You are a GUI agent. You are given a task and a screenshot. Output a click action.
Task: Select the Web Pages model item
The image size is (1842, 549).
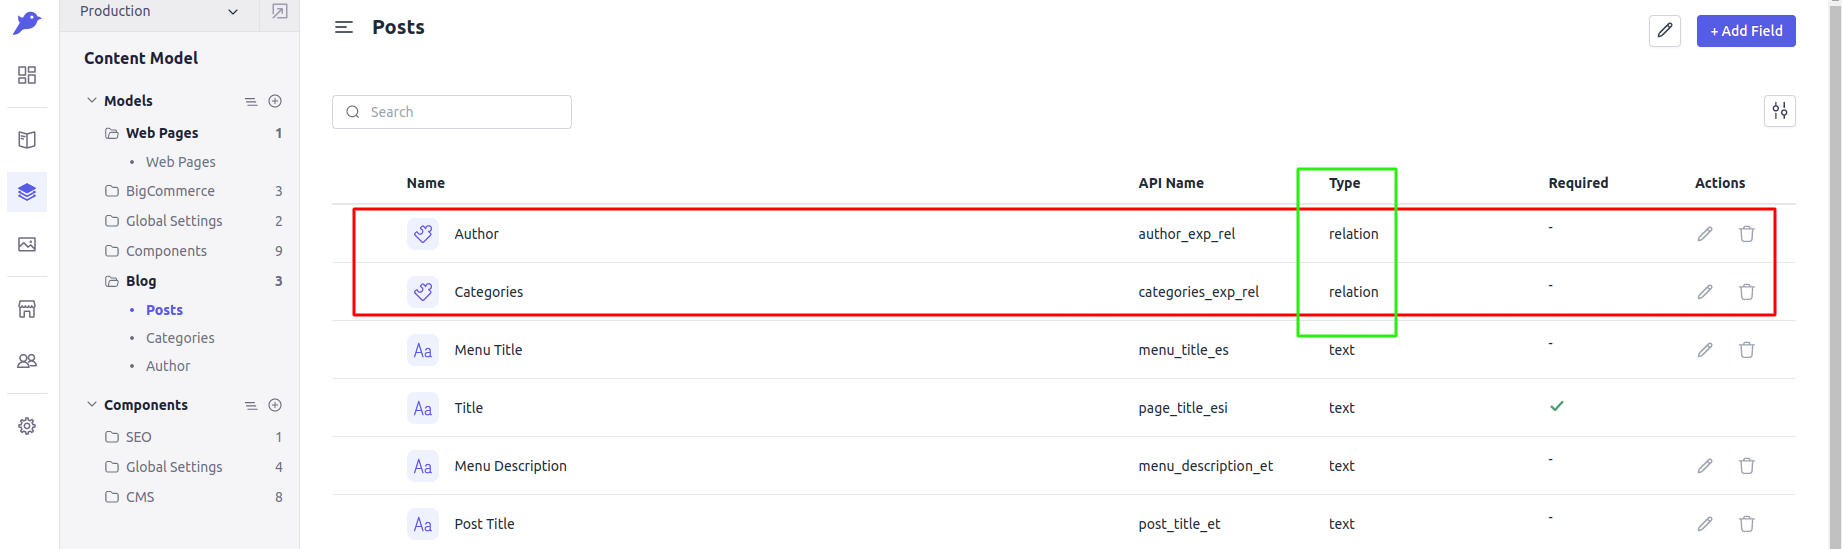point(180,162)
